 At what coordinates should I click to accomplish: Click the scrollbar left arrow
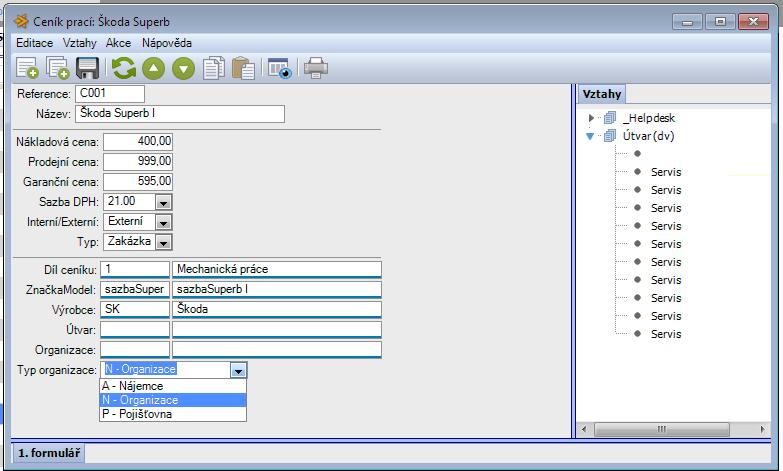pyautogui.click(x=584, y=429)
